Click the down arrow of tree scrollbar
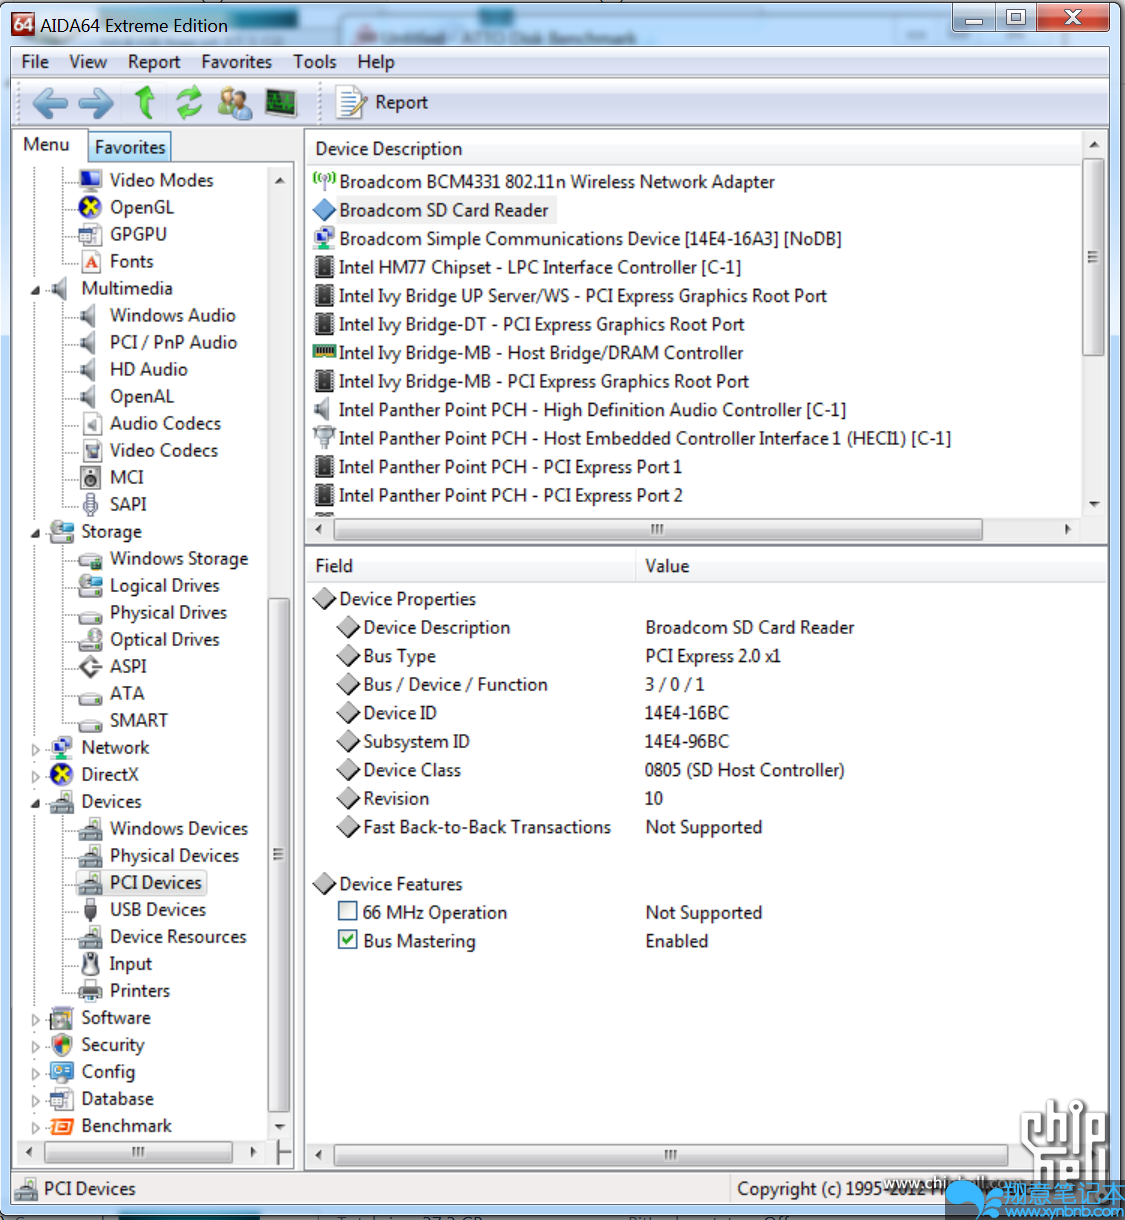This screenshot has height=1220, width=1125. click(x=280, y=1126)
